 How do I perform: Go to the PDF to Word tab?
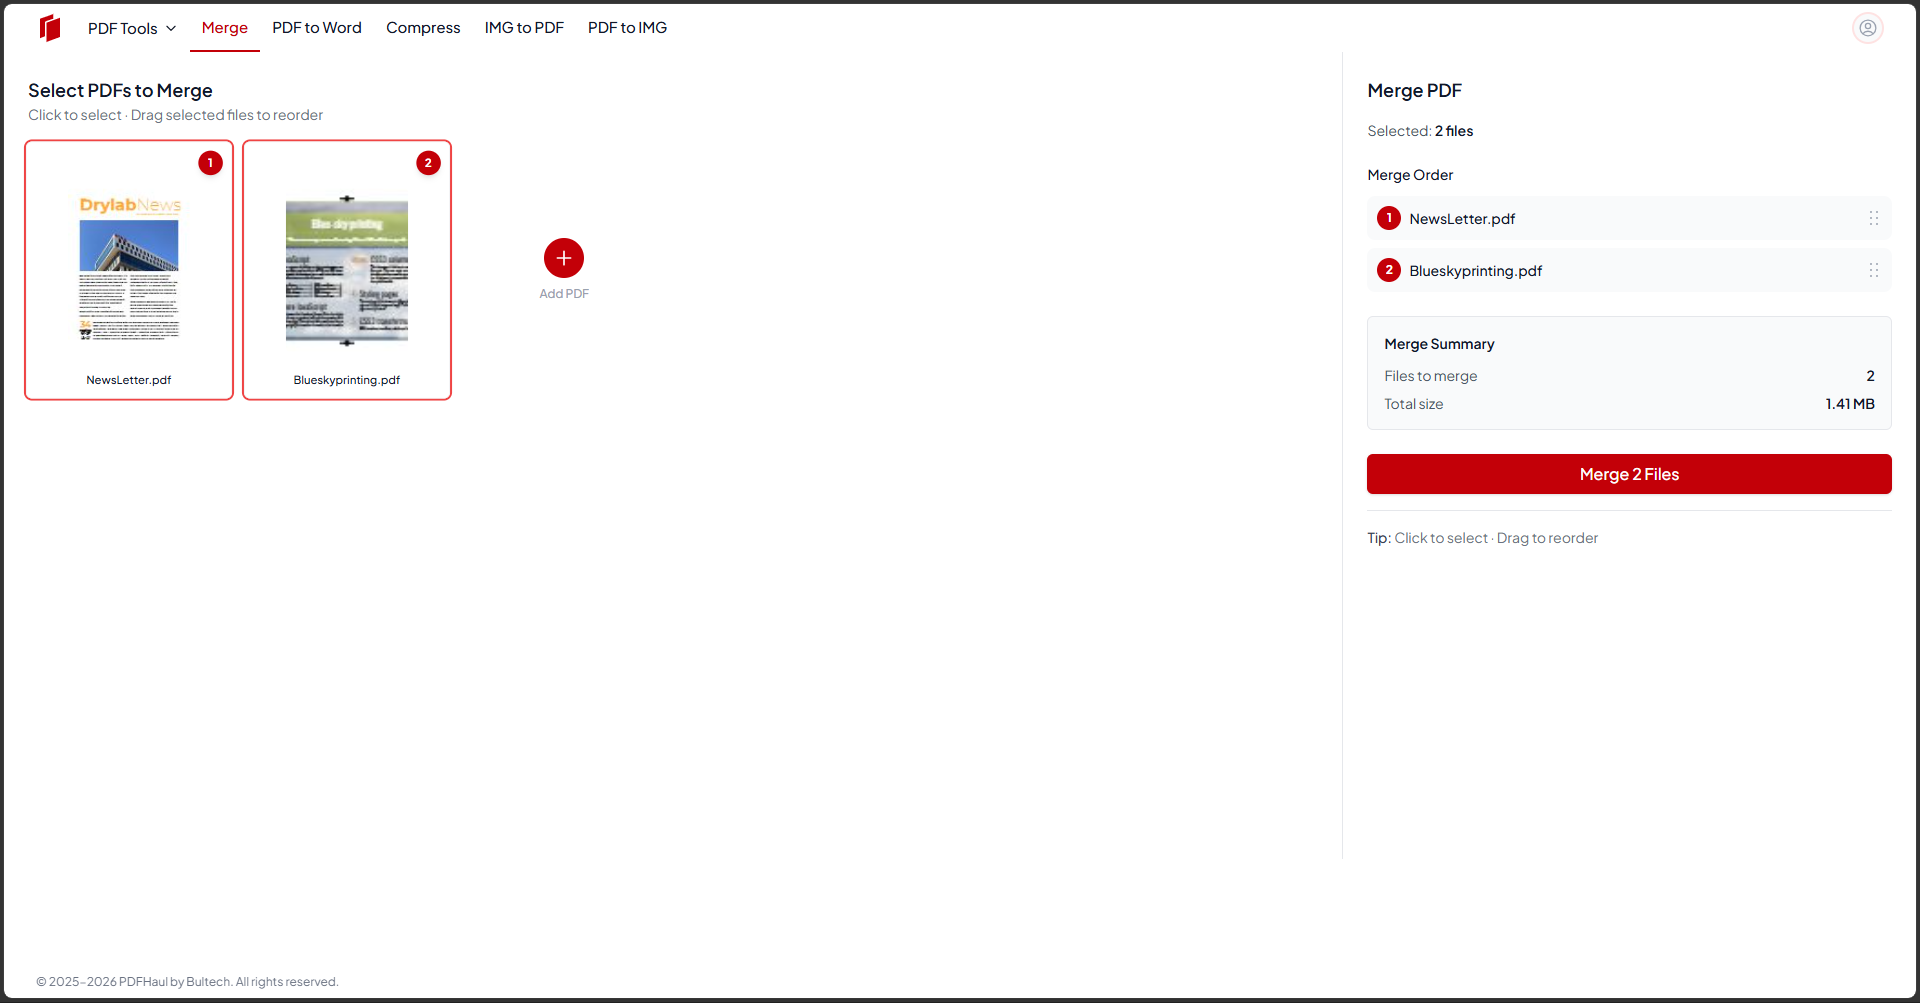point(317,28)
